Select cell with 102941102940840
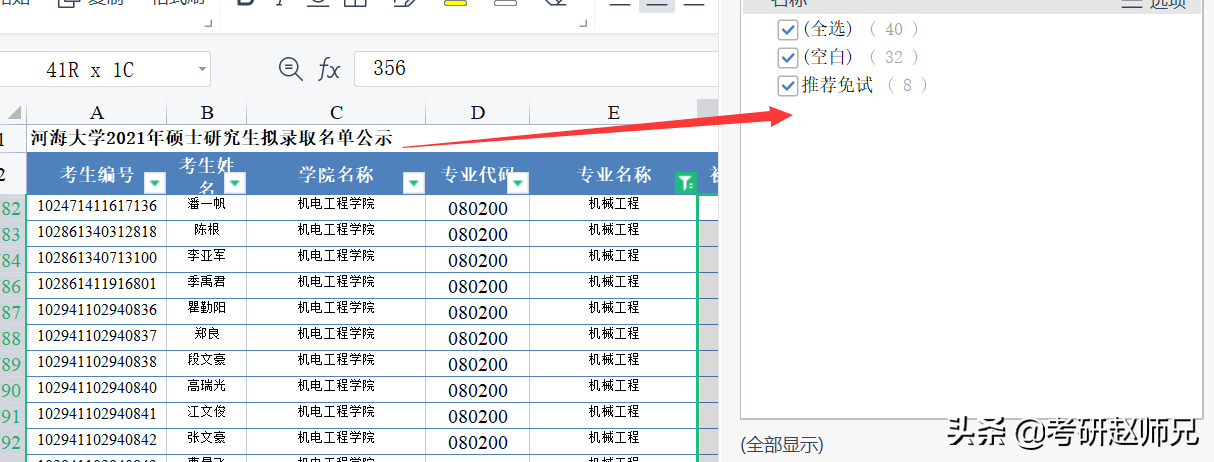 pos(97,388)
